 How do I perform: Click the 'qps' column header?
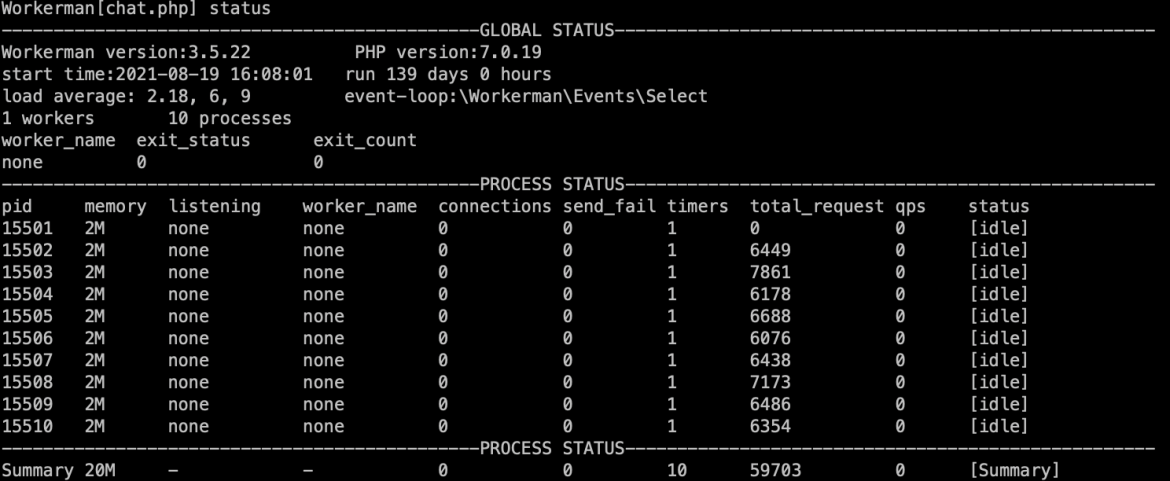(x=910, y=207)
